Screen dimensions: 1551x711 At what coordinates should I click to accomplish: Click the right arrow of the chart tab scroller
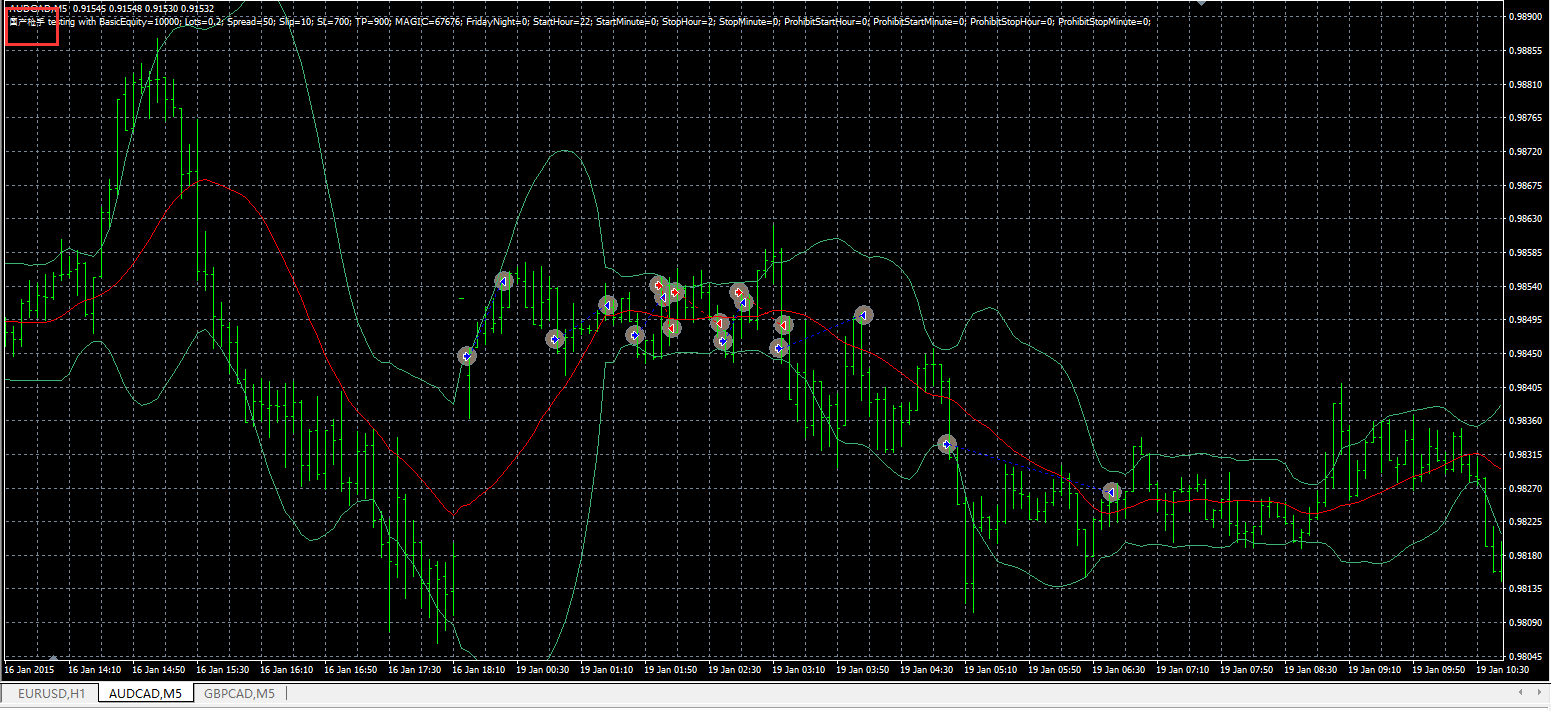(x=1539, y=693)
